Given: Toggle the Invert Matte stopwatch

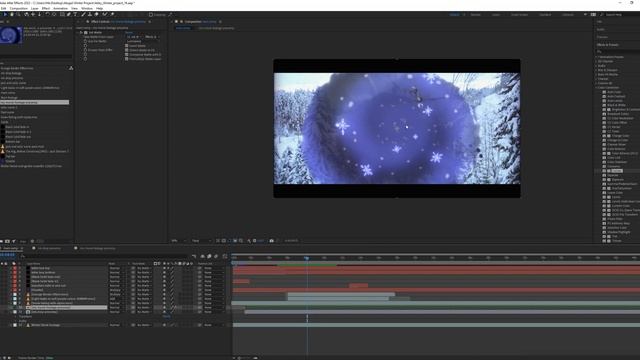Looking at the screenshot, I should pos(85,46).
